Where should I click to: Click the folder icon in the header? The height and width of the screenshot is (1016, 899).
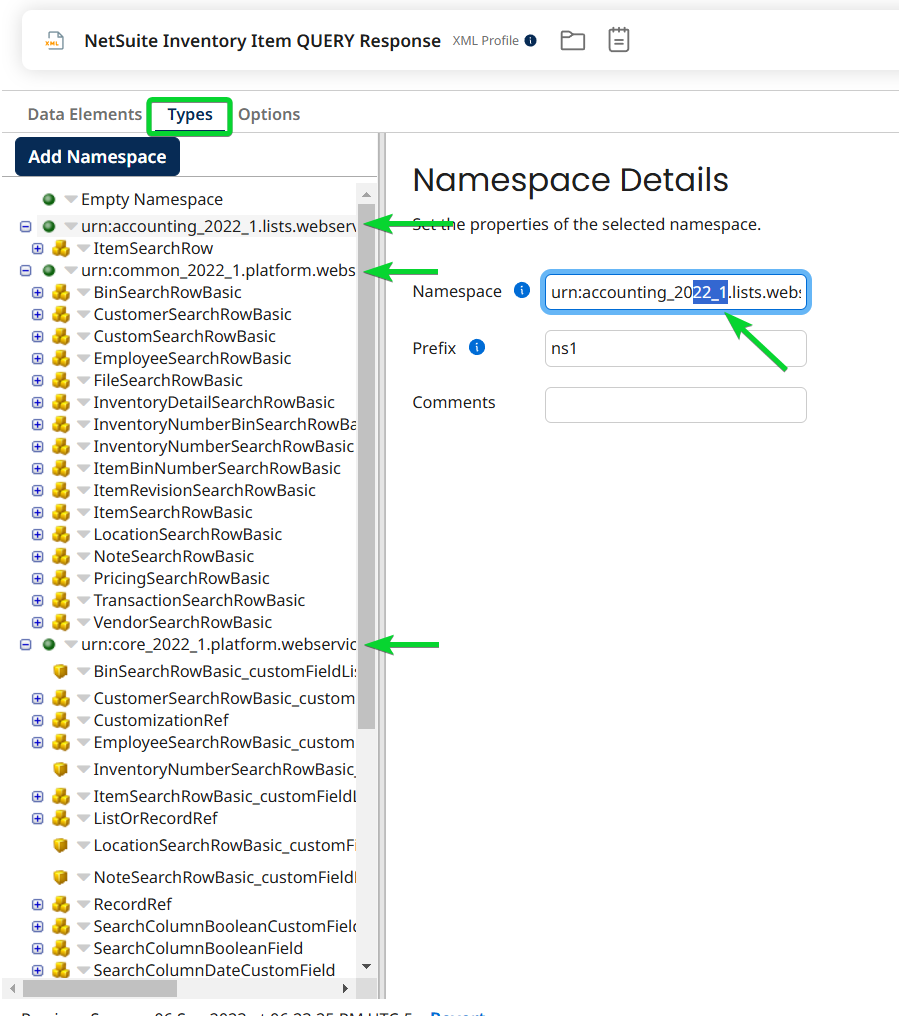click(572, 41)
